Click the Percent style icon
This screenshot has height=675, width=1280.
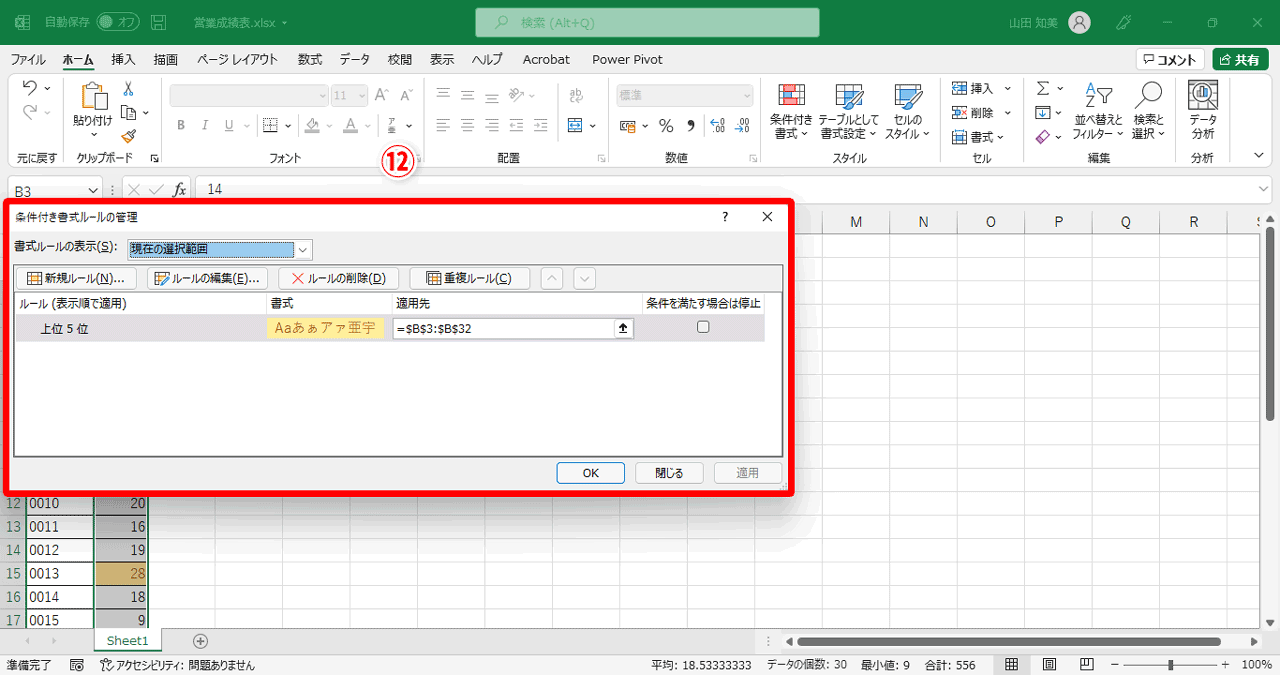tap(666, 126)
